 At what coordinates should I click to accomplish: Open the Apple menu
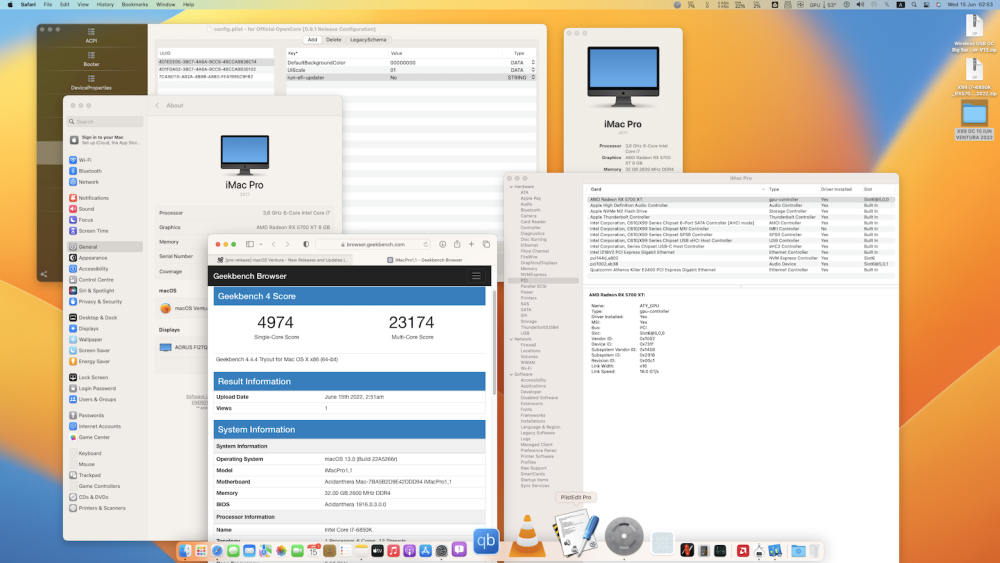10,4
